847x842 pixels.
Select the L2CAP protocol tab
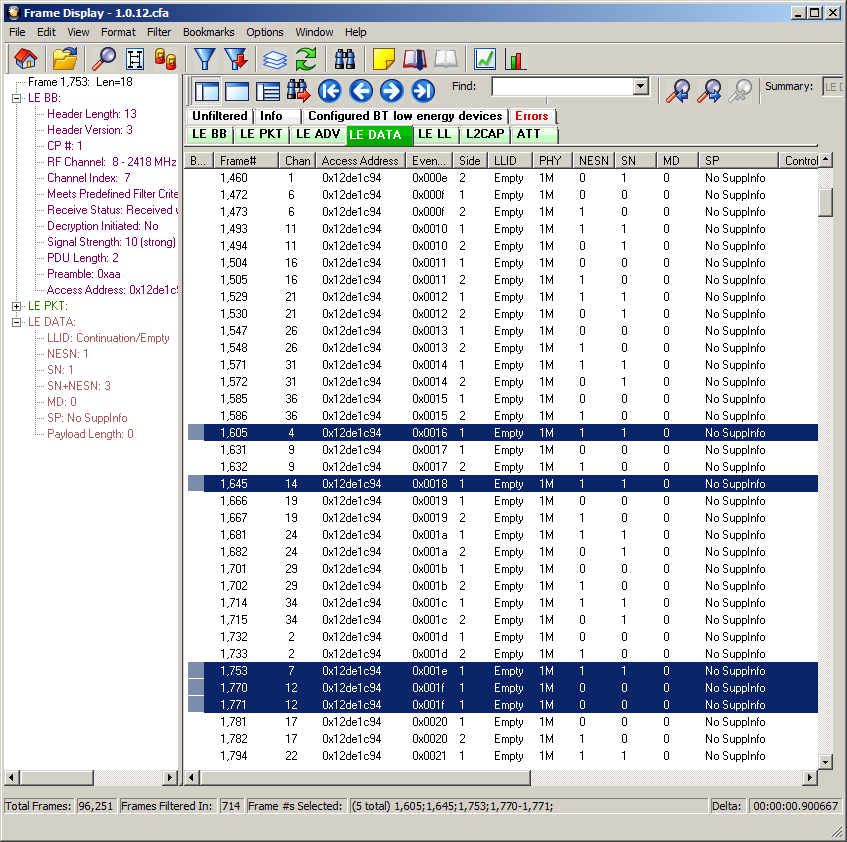tap(485, 134)
